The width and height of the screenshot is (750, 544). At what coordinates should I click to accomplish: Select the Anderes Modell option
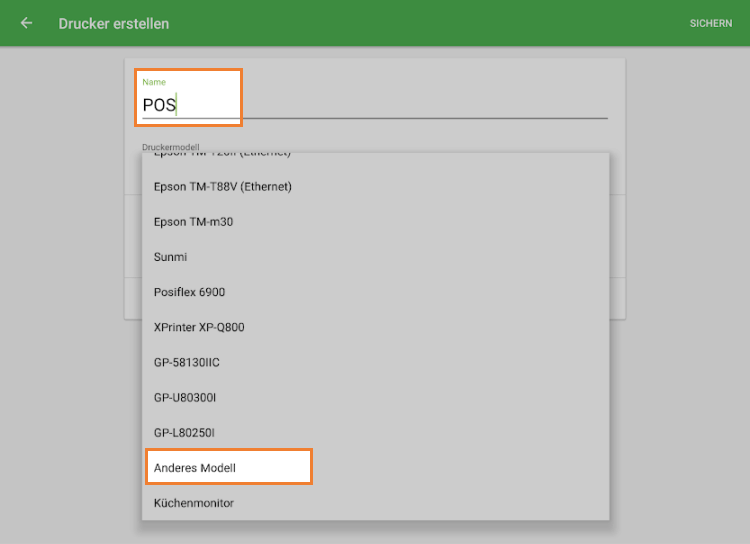coord(195,467)
